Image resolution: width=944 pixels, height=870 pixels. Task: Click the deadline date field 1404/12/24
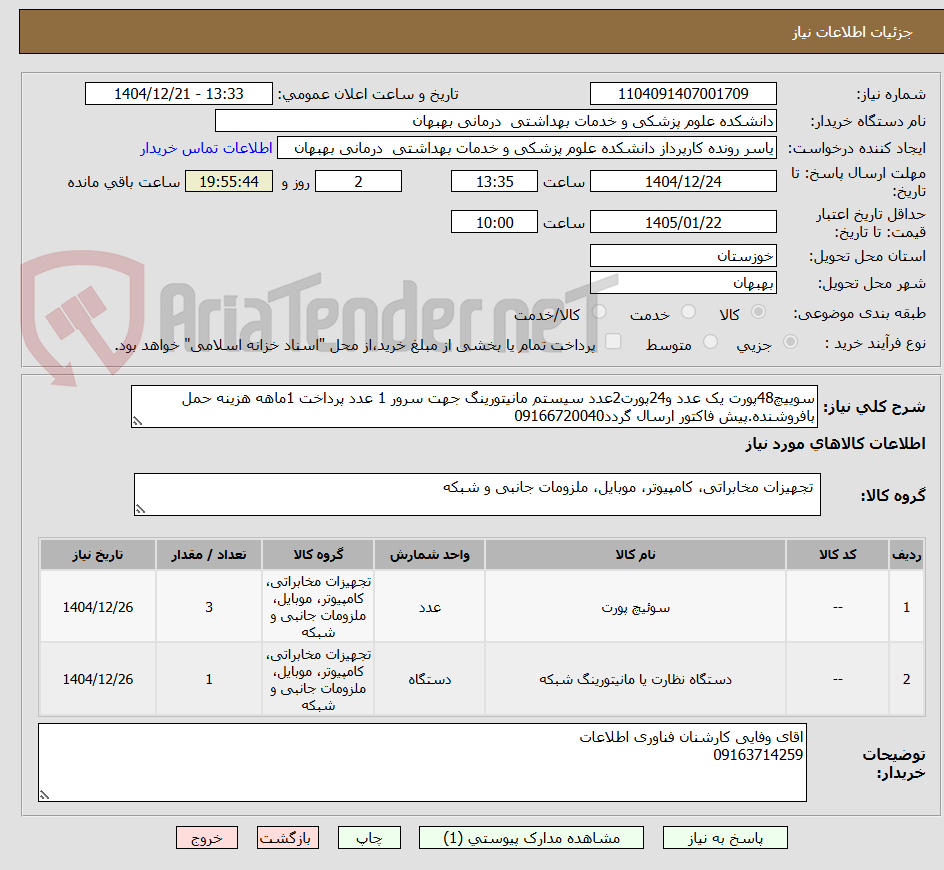point(683,181)
